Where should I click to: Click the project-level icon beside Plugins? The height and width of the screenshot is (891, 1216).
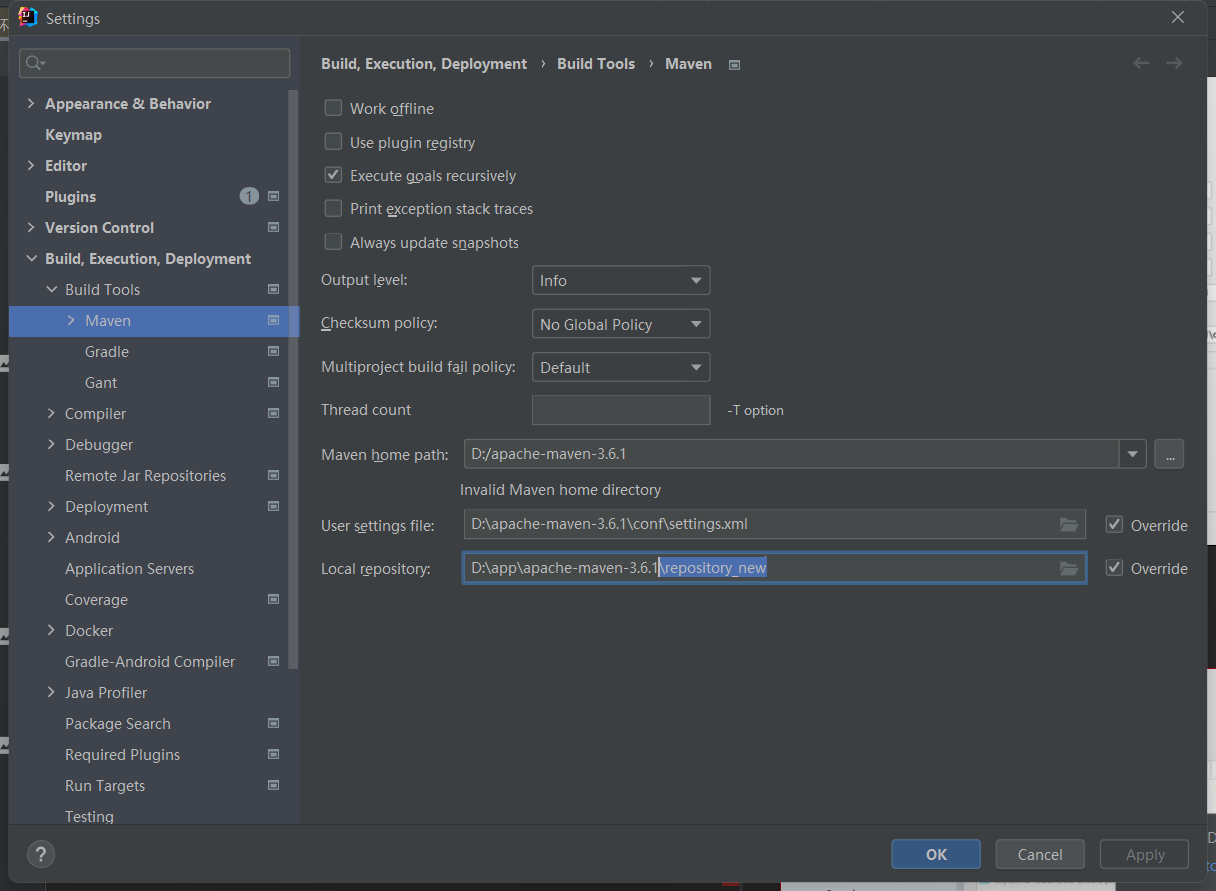pos(274,196)
